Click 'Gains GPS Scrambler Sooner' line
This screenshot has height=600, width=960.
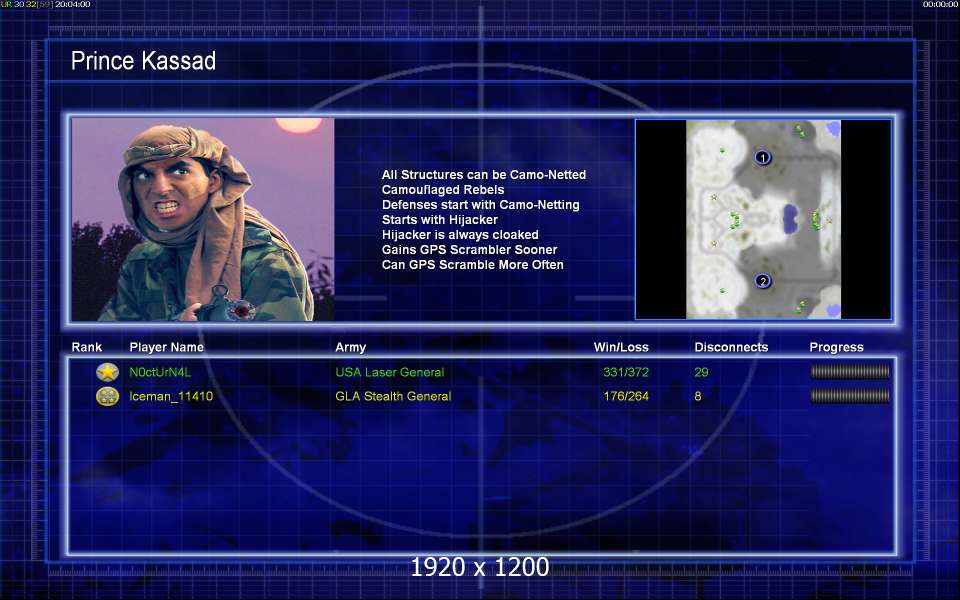pos(469,250)
